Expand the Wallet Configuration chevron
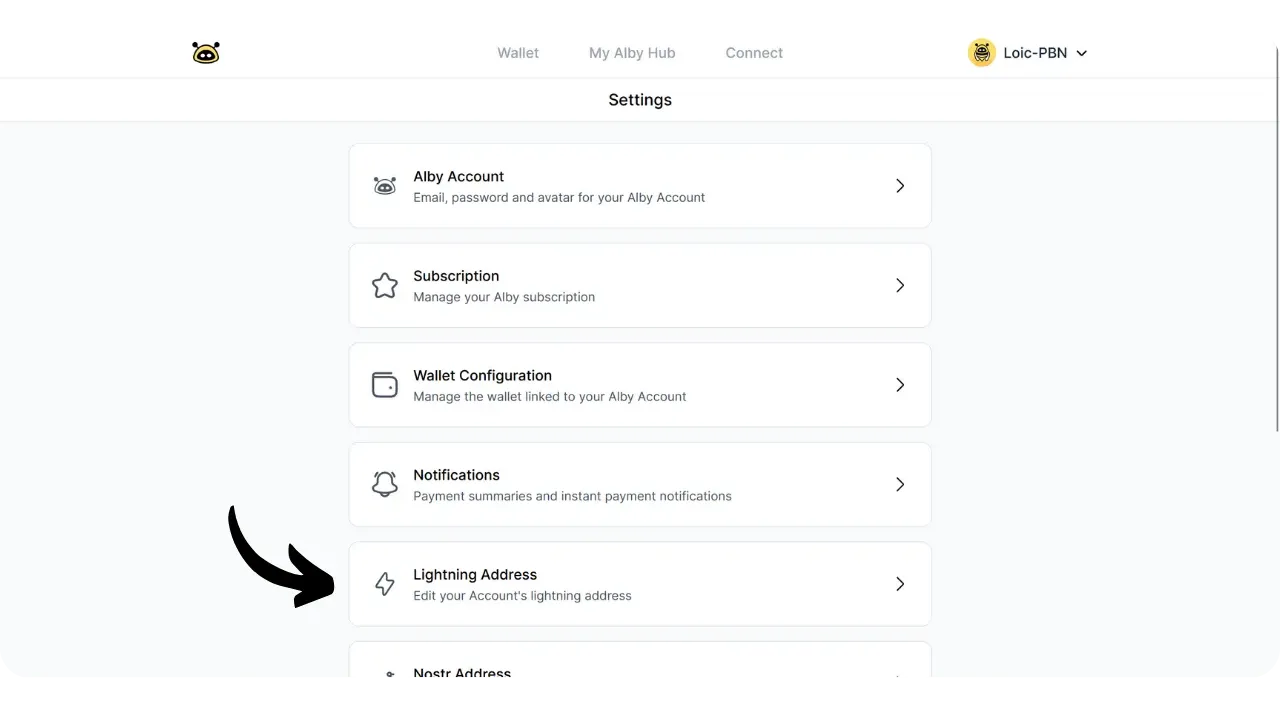 (x=900, y=385)
